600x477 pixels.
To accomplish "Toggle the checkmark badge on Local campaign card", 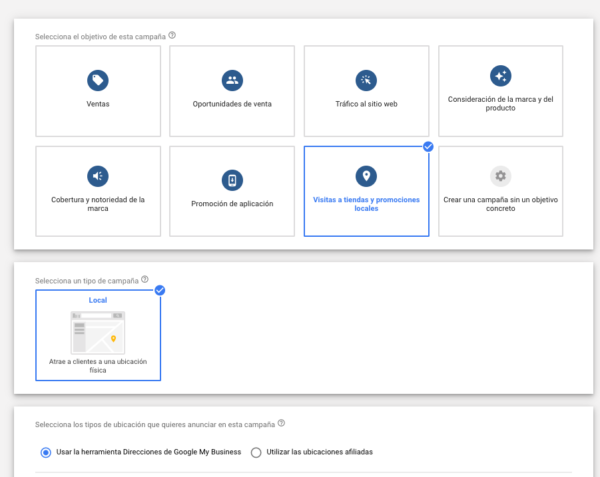I will pyautogui.click(x=160, y=290).
